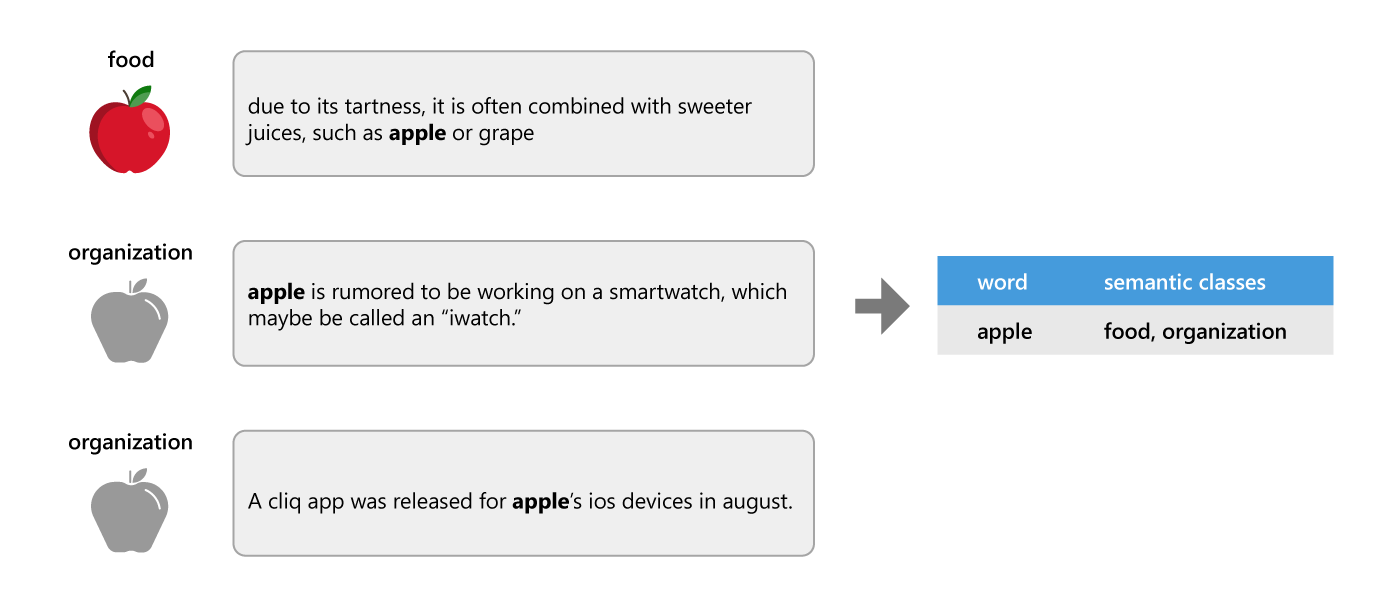This screenshot has height=595, width=1400.
Task: Select the text box about the cliq app
Action: [523, 493]
